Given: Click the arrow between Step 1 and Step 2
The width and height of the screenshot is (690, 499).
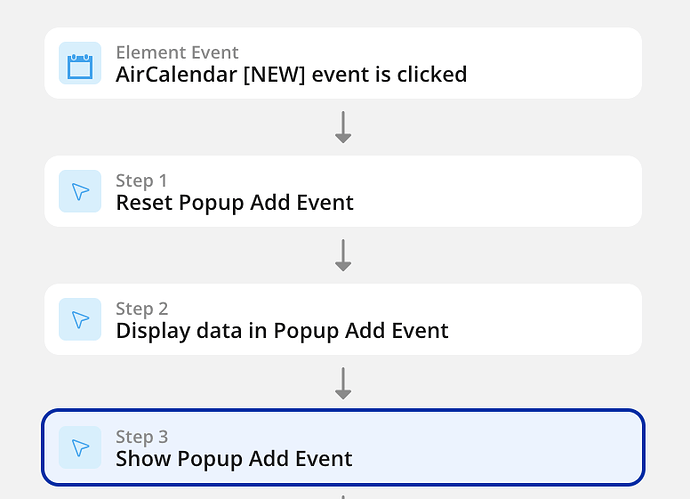Looking at the screenshot, I should 343,255.
